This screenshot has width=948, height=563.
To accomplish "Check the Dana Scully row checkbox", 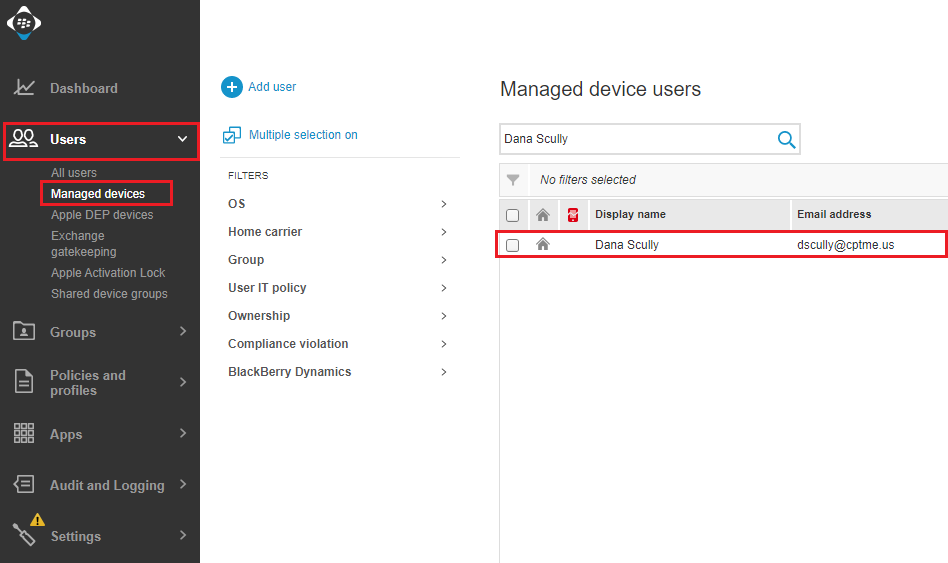I will click(512, 245).
